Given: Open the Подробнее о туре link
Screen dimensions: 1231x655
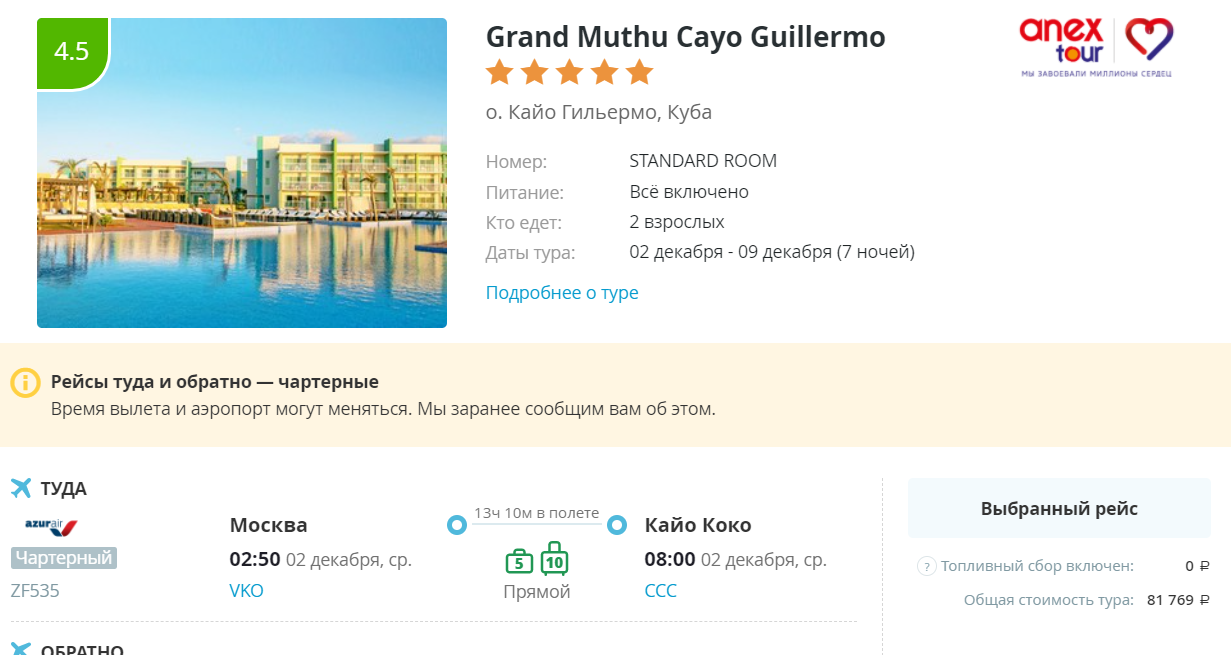Looking at the screenshot, I should point(562,293).
